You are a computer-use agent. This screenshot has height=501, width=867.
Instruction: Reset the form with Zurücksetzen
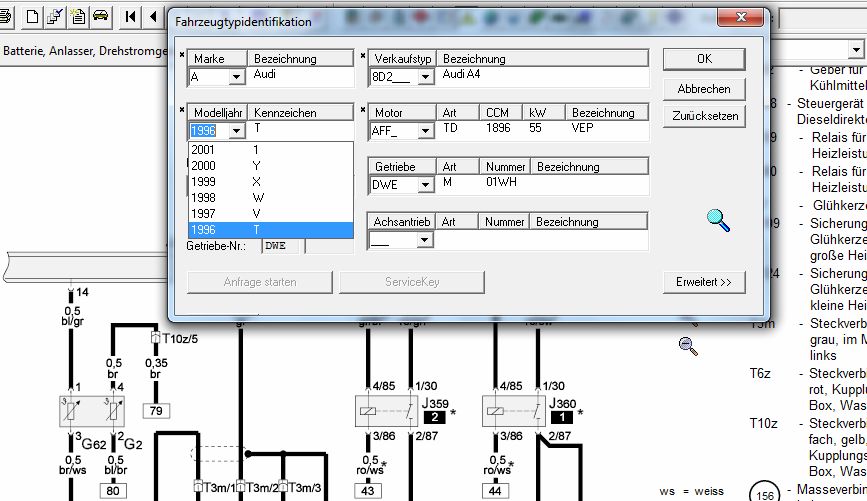click(x=704, y=116)
